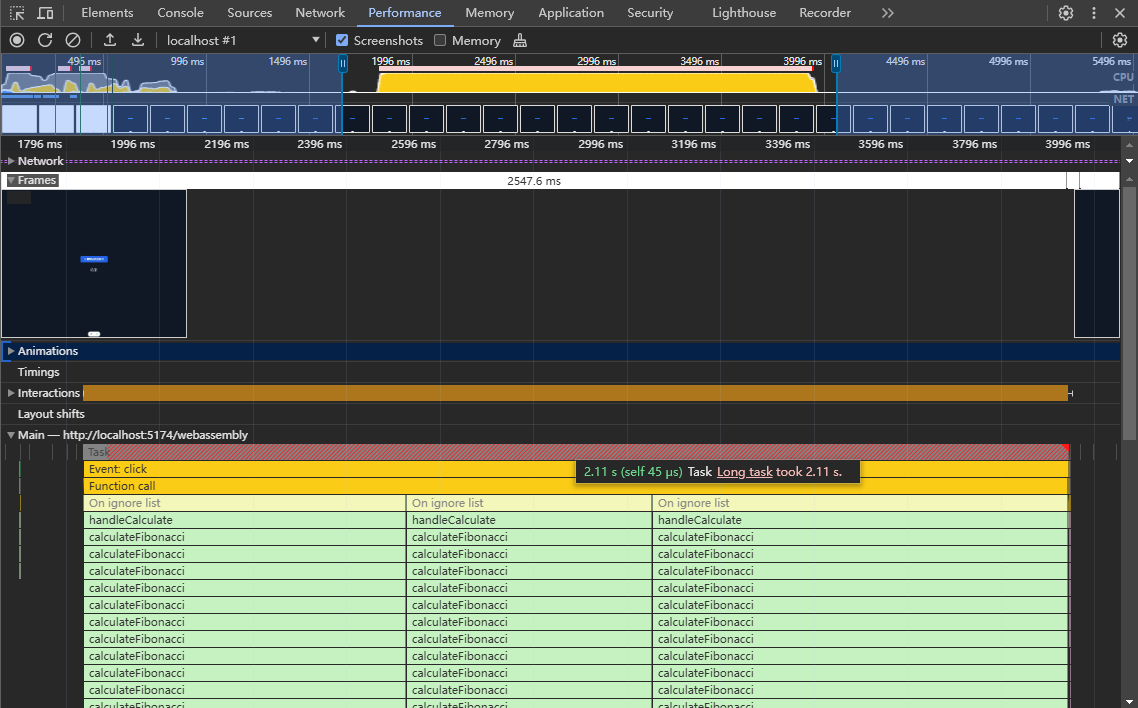Collapse the Frames track
Viewport: 1138px width, 708px height.
pos(11,181)
